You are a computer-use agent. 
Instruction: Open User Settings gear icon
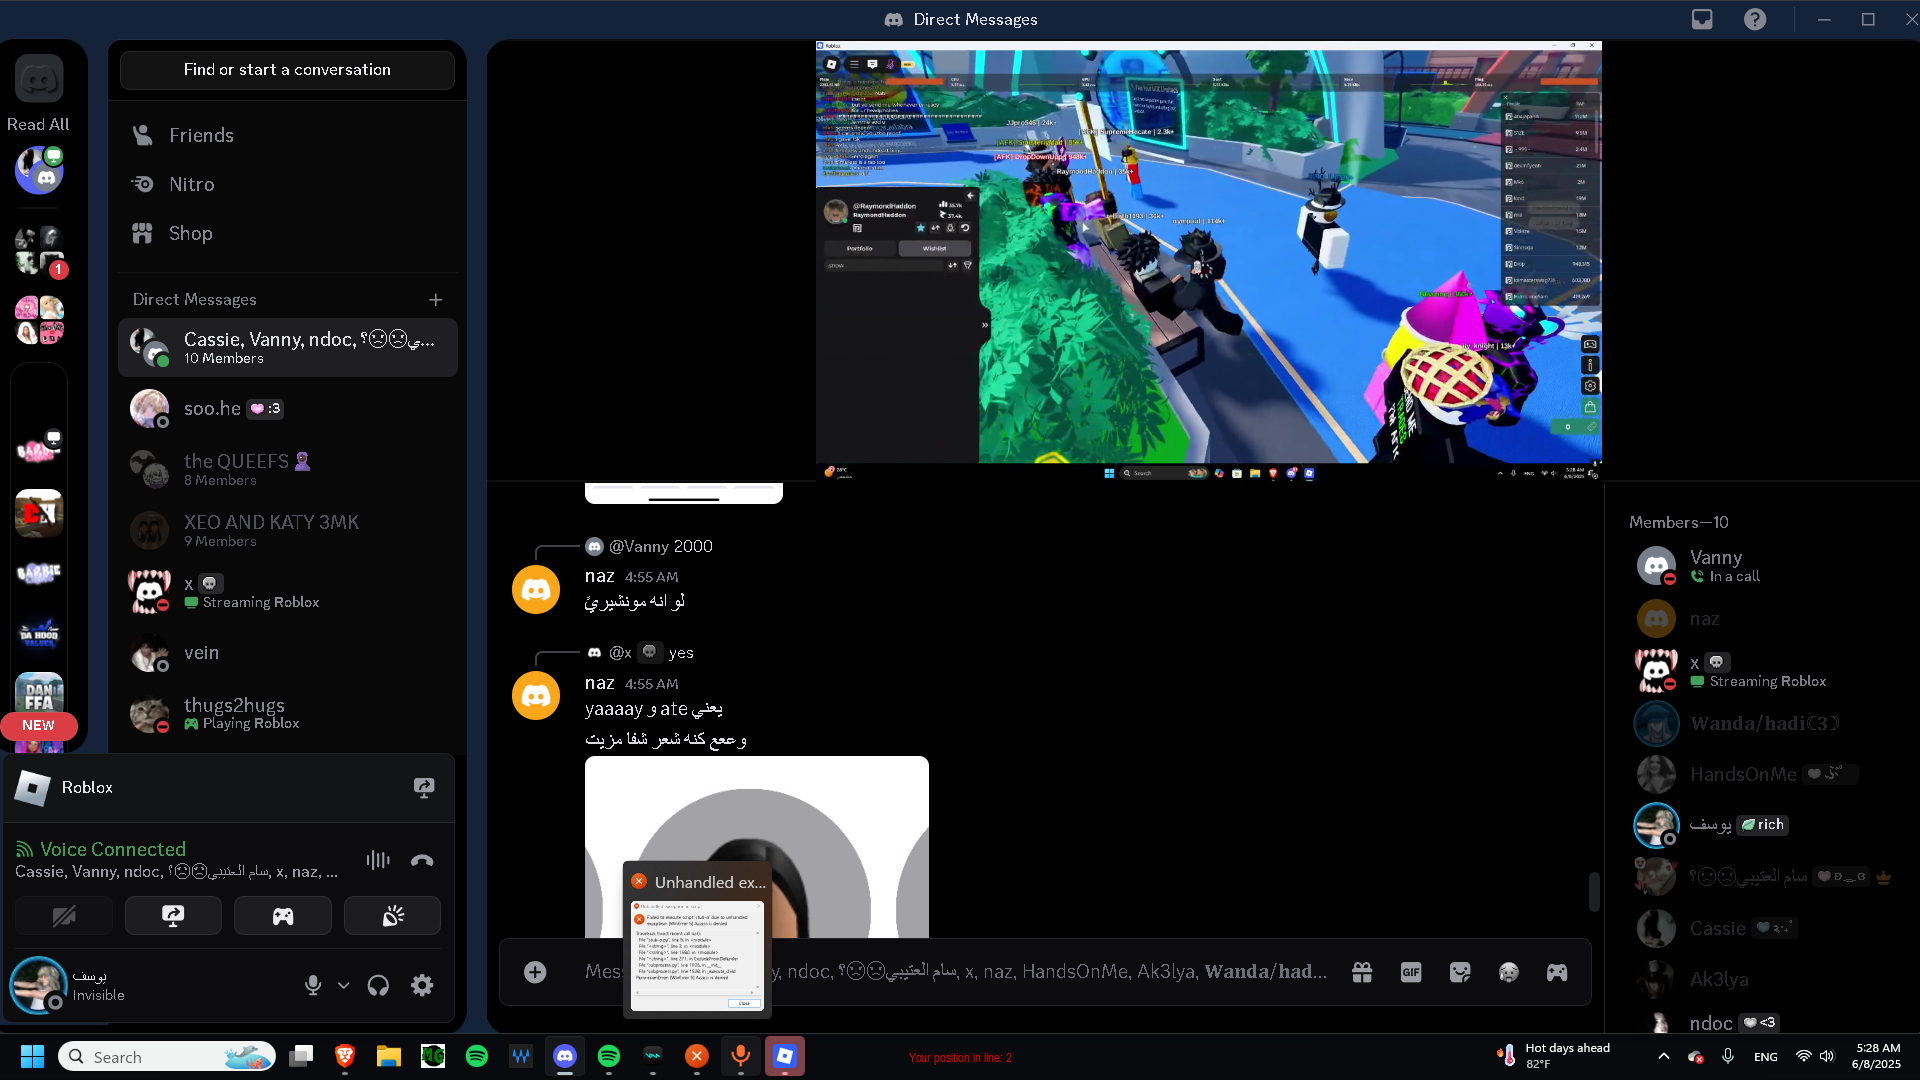pyautogui.click(x=422, y=985)
